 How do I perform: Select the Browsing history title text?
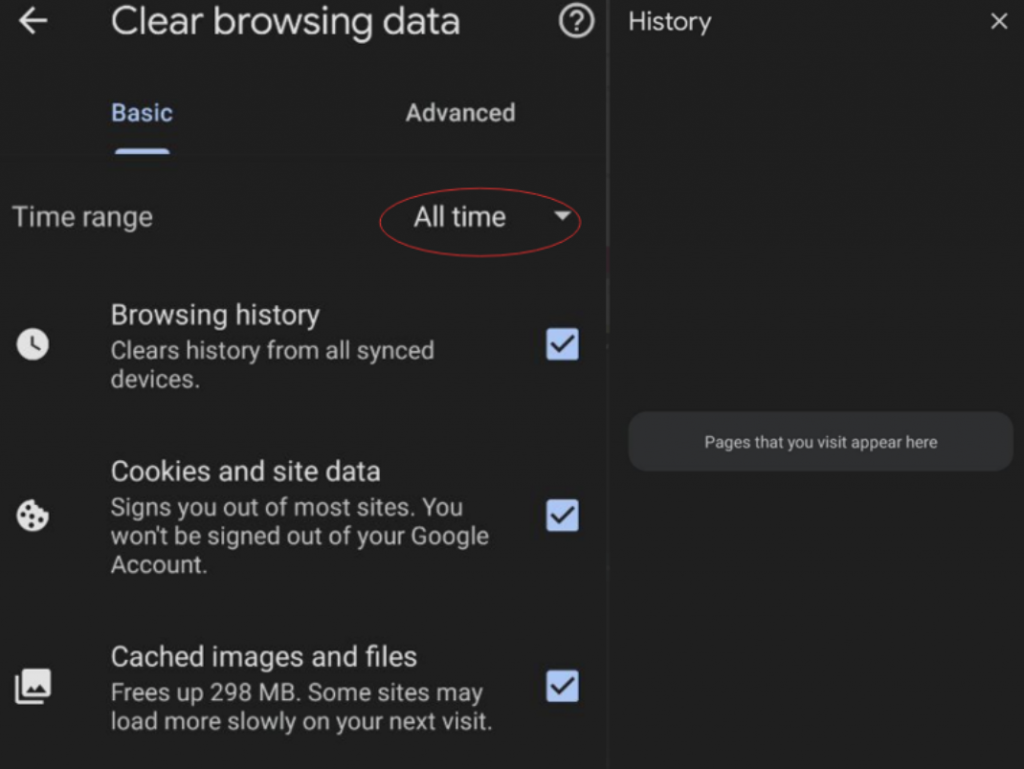pos(215,315)
